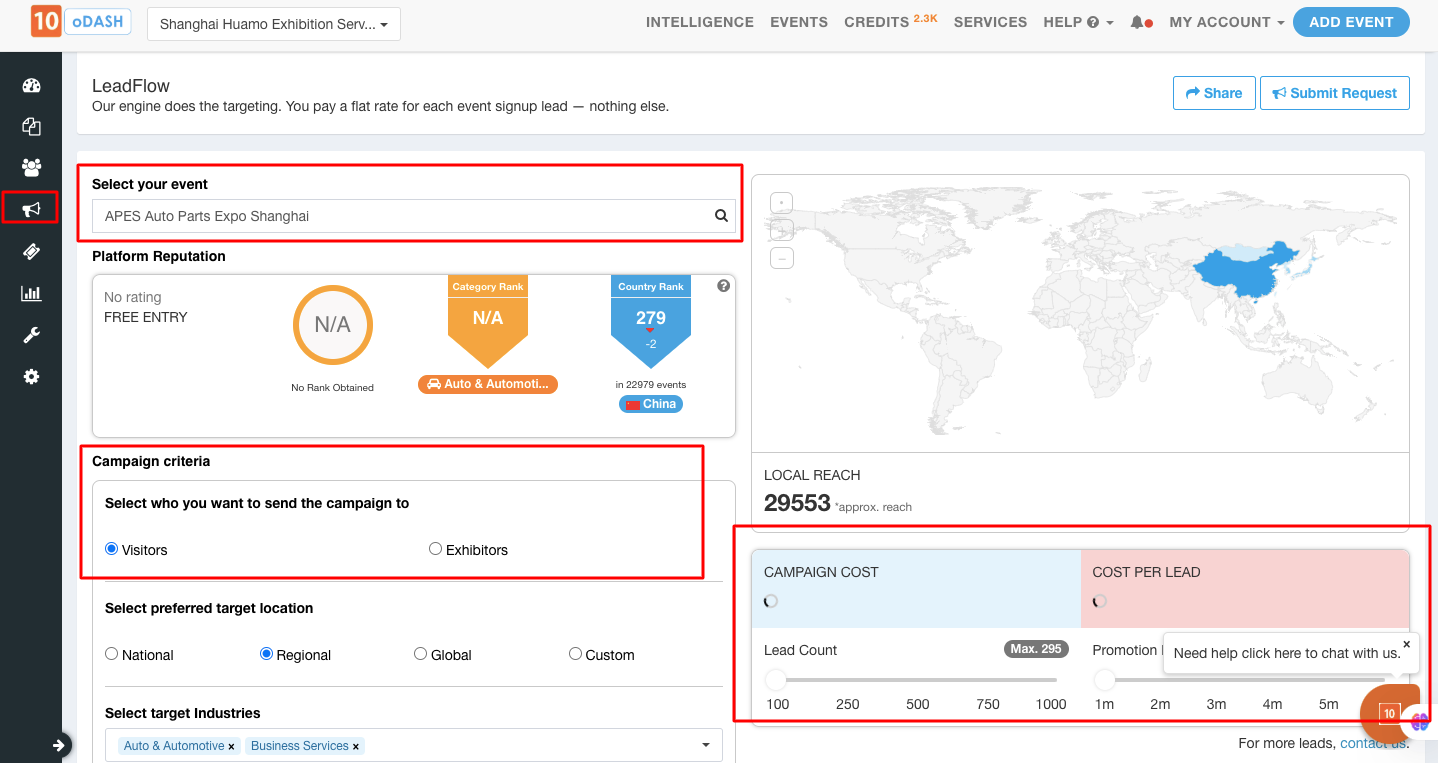This screenshot has height=763, width=1438.
Task: Click the 'No Rank Obtained' label
Action: [333, 387]
